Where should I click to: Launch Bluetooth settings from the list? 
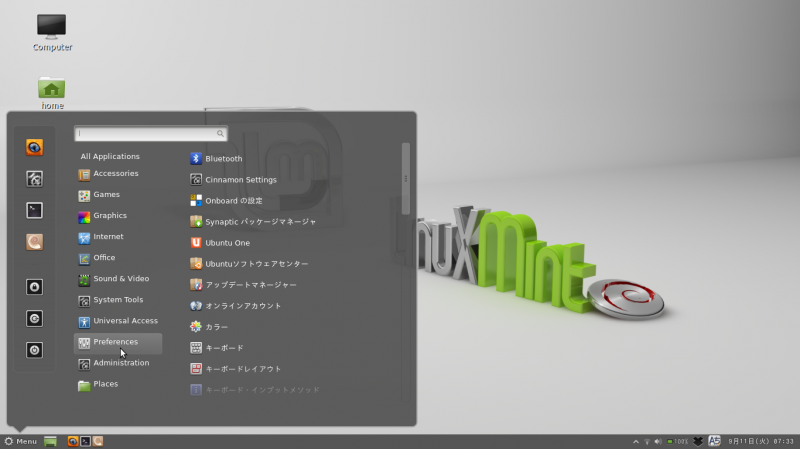coord(216,159)
